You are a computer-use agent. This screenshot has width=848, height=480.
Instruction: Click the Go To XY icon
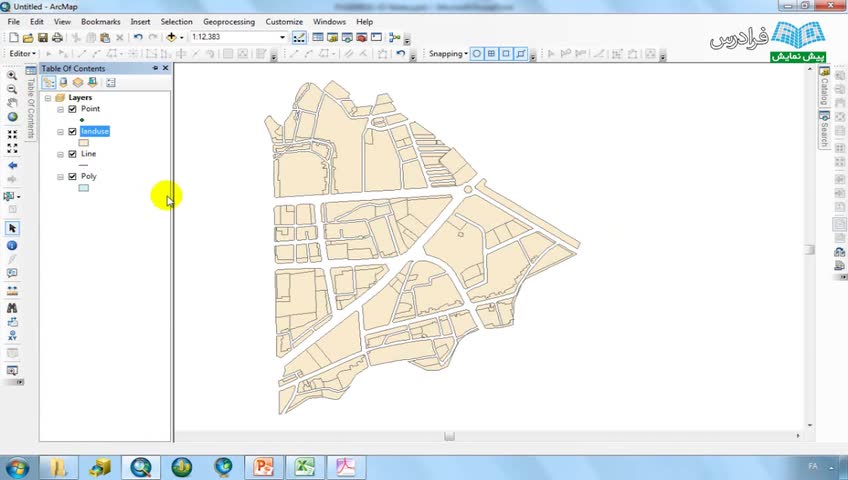click(x=12, y=337)
